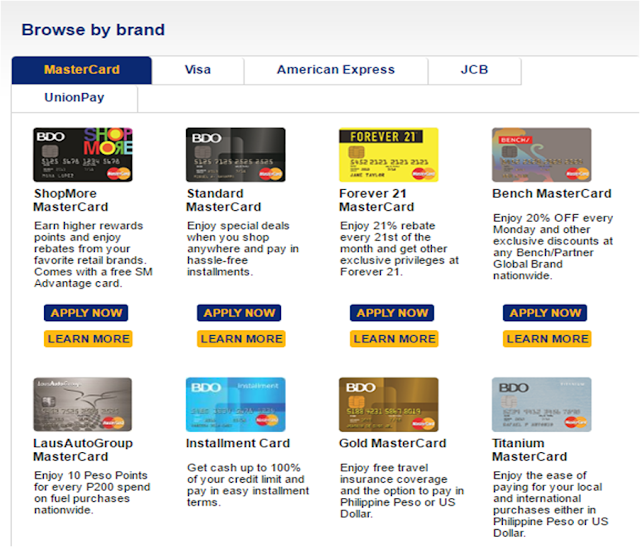640x547 pixels.
Task: Click 'Enjoy 20% OFF every Monday' text
Action: point(553,247)
